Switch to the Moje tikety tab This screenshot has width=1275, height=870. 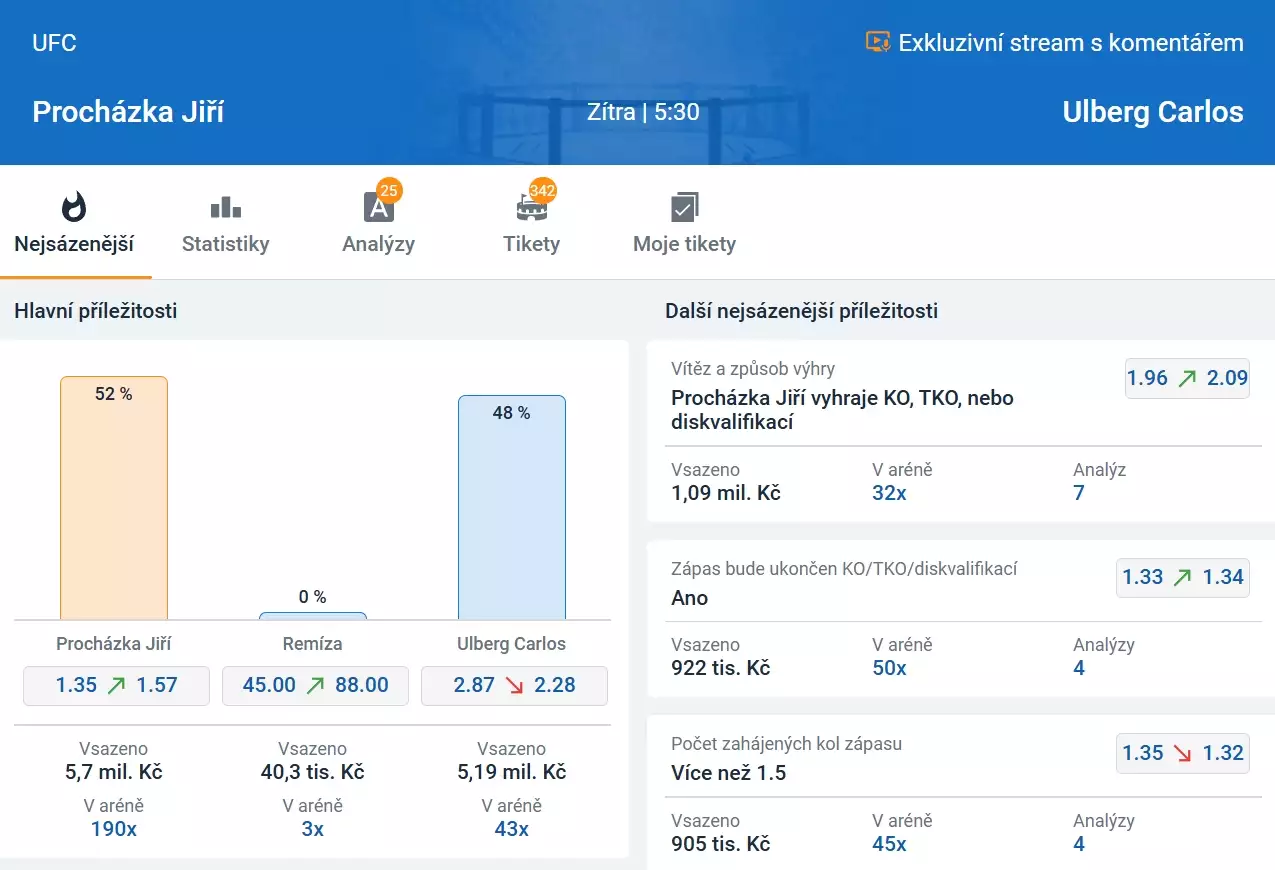(x=684, y=244)
